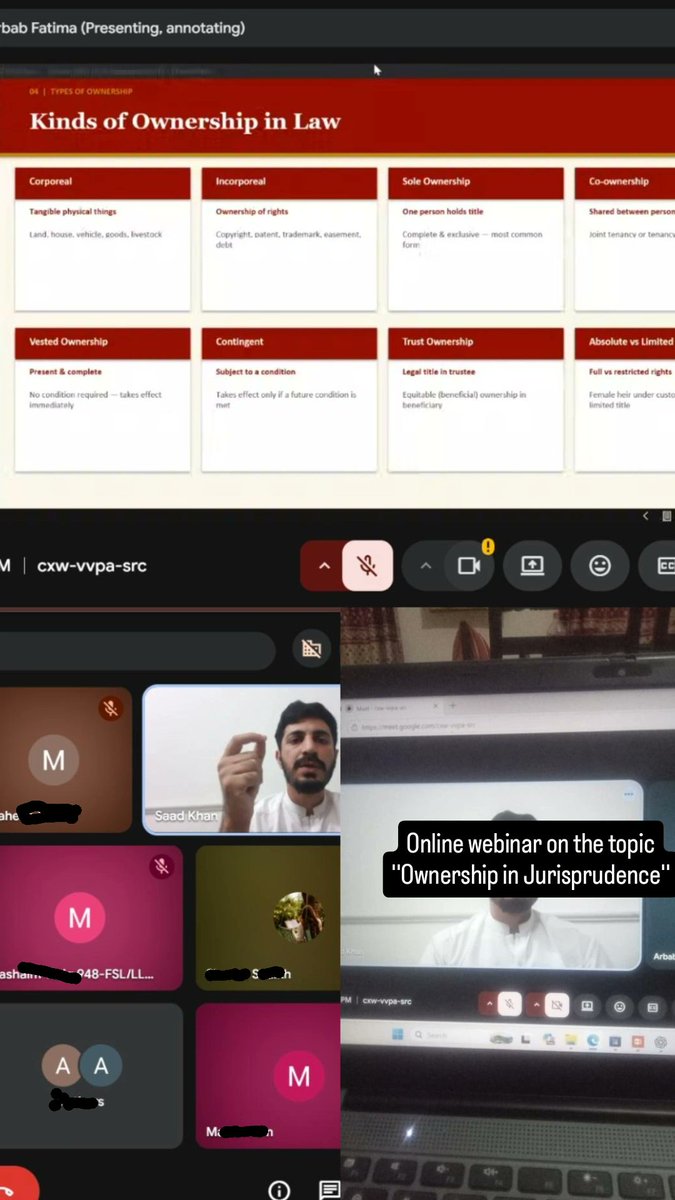Open audio settings red chevron in top toolbar
The image size is (675, 1200).
(322, 566)
